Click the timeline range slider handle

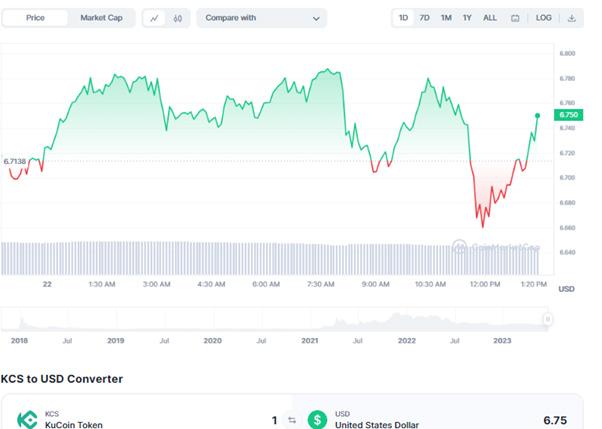click(x=547, y=319)
